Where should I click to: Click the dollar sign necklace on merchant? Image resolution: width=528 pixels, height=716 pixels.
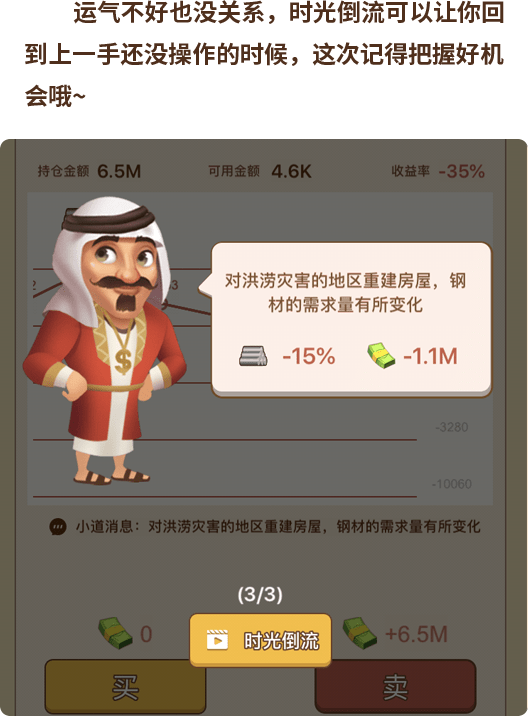pos(123,361)
